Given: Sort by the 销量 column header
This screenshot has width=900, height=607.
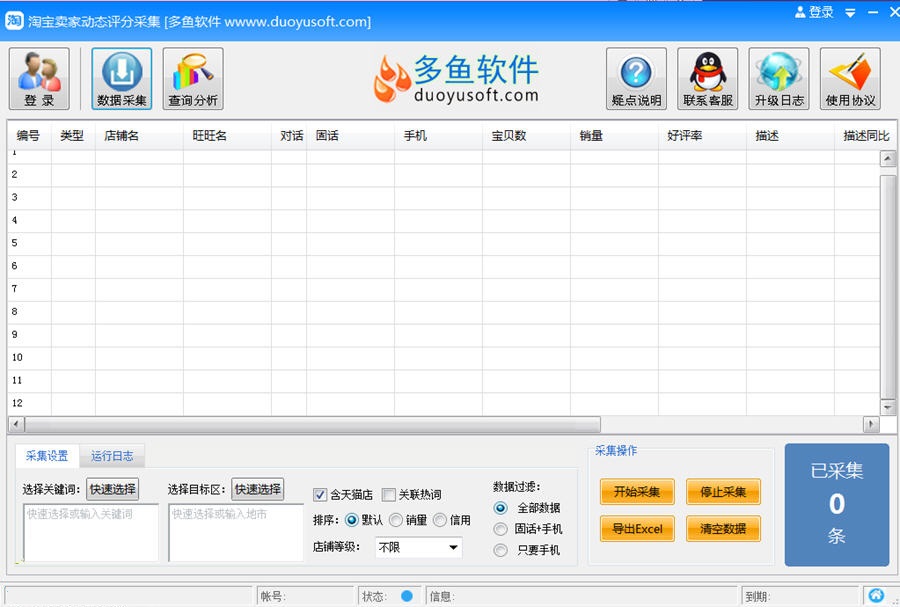Looking at the screenshot, I should click(x=614, y=136).
